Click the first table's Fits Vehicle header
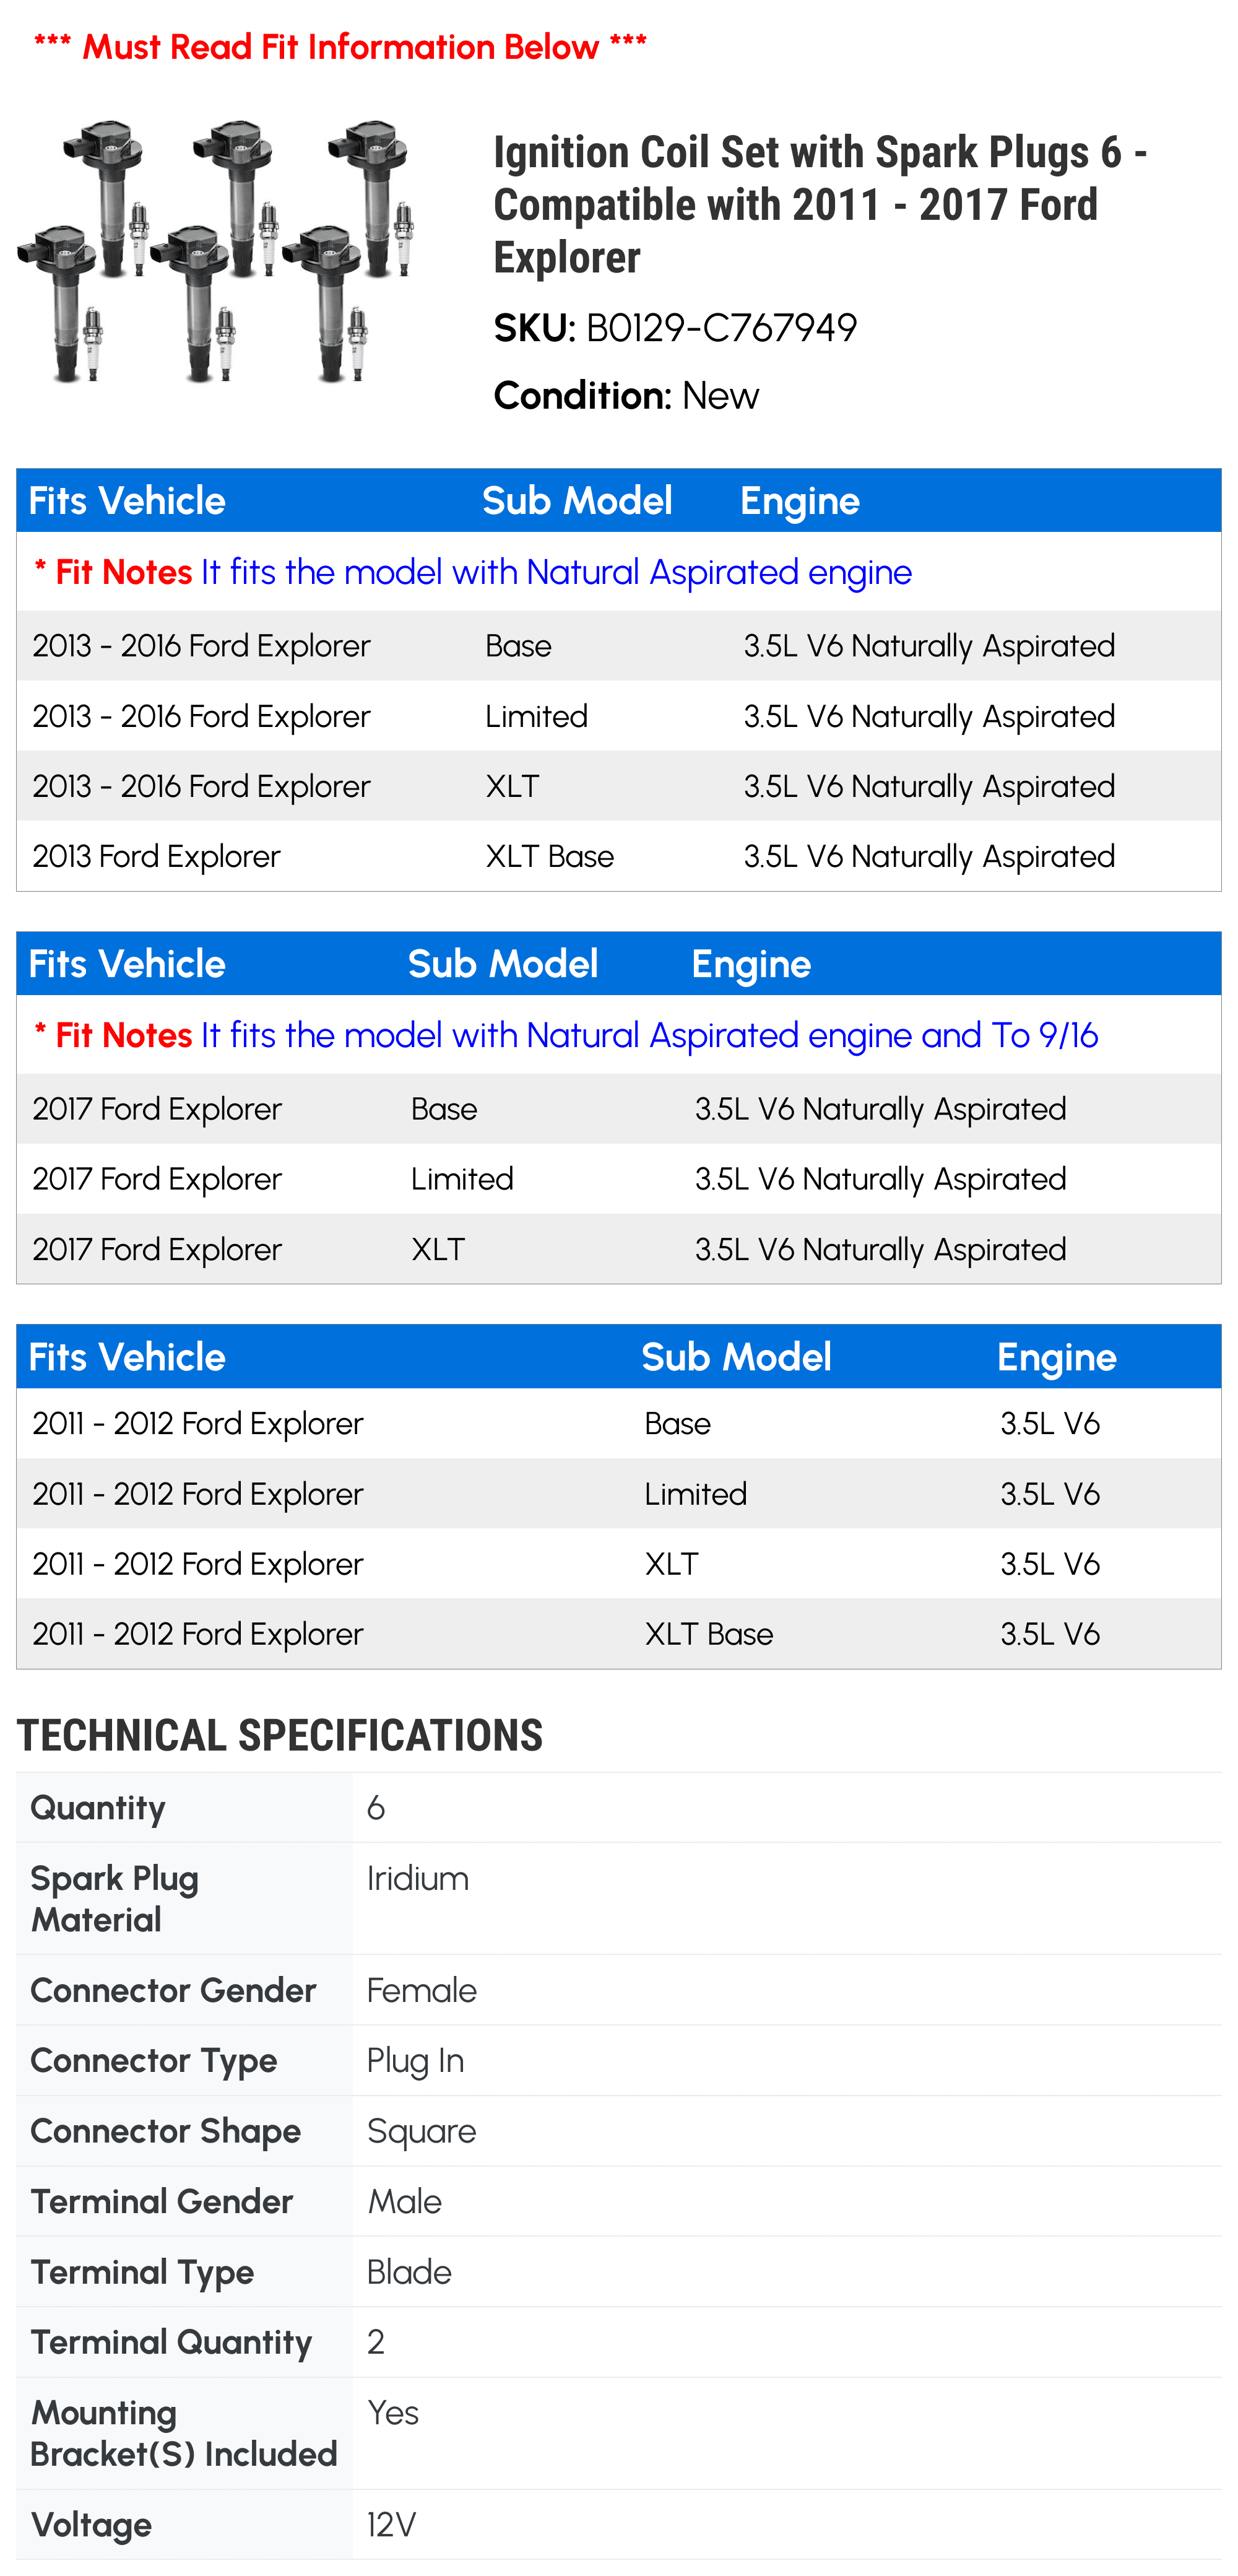The width and height of the screenshot is (1238, 2576). click(127, 501)
